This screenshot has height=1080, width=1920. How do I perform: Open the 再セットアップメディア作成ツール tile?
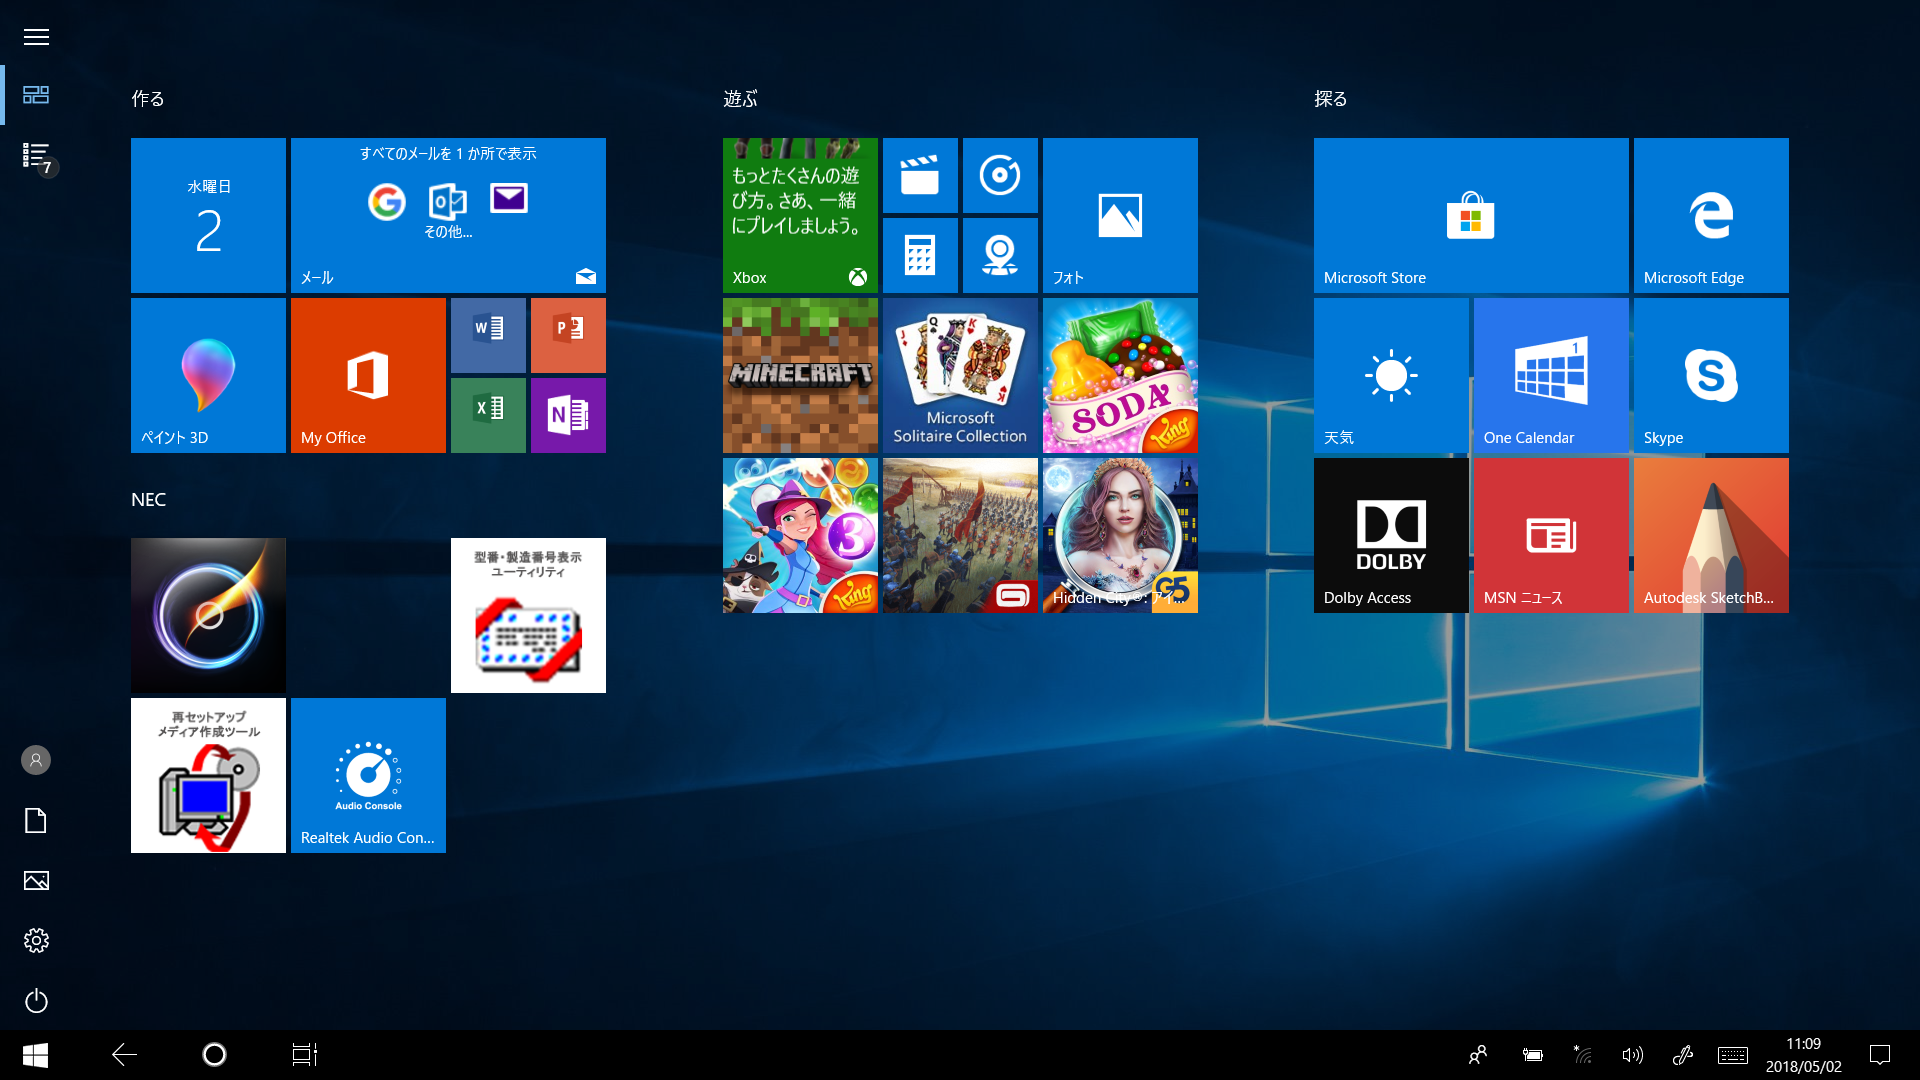(208, 775)
